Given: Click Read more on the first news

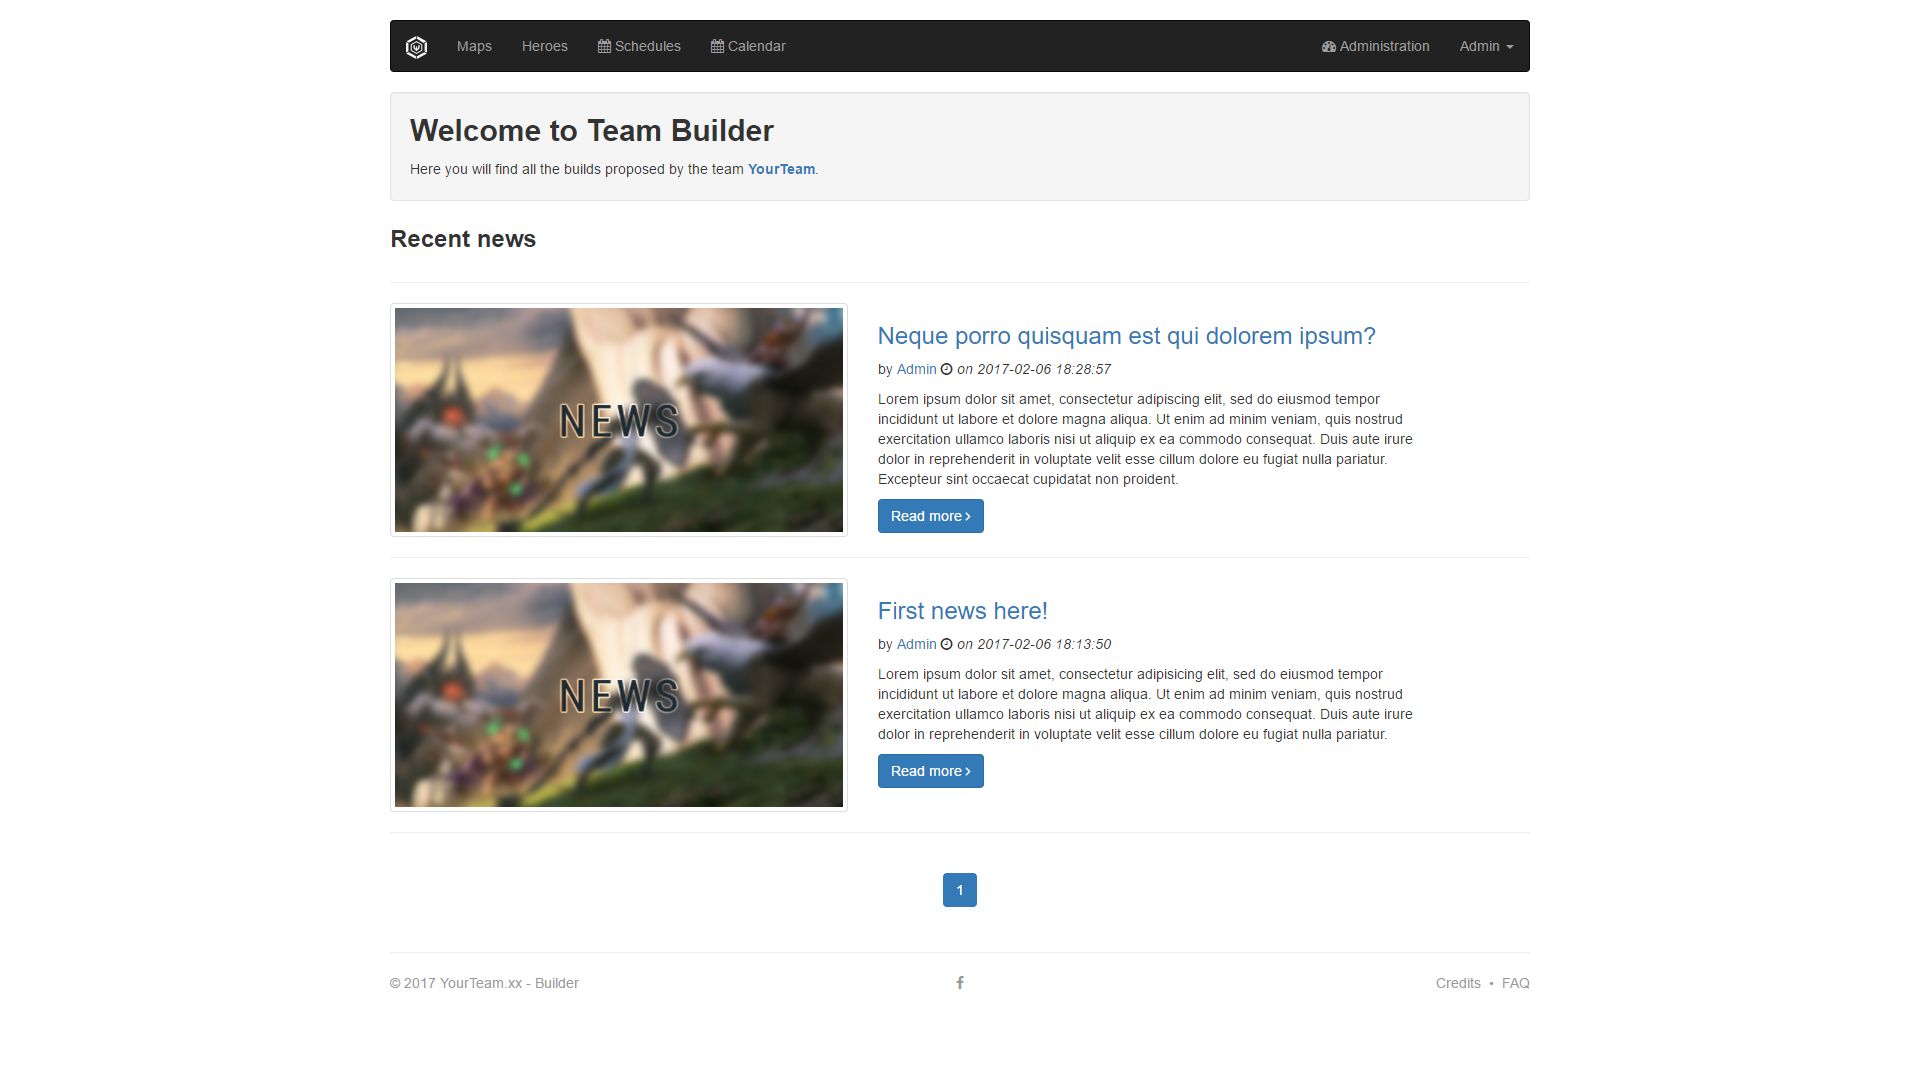Looking at the screenshot, I should pos(930,516).
